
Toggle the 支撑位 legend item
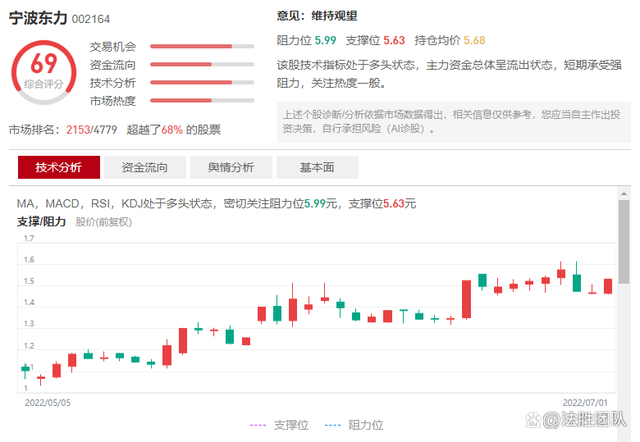[279, 425]
